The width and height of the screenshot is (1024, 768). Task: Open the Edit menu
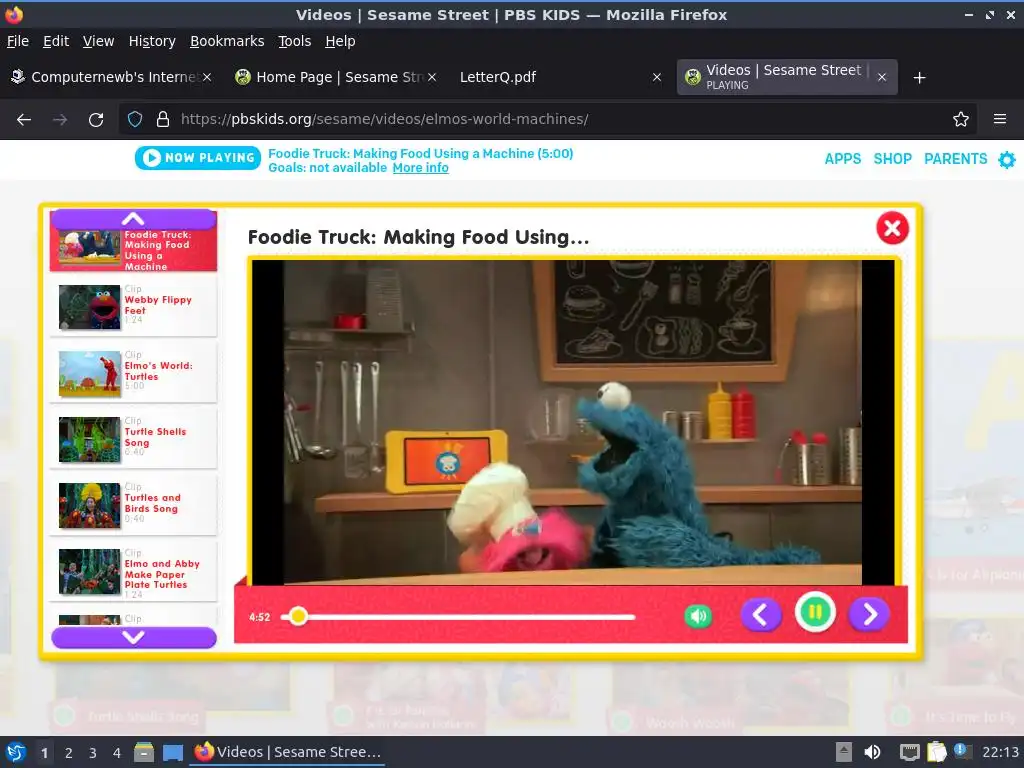pyautogui.click(x=56, y=41)
